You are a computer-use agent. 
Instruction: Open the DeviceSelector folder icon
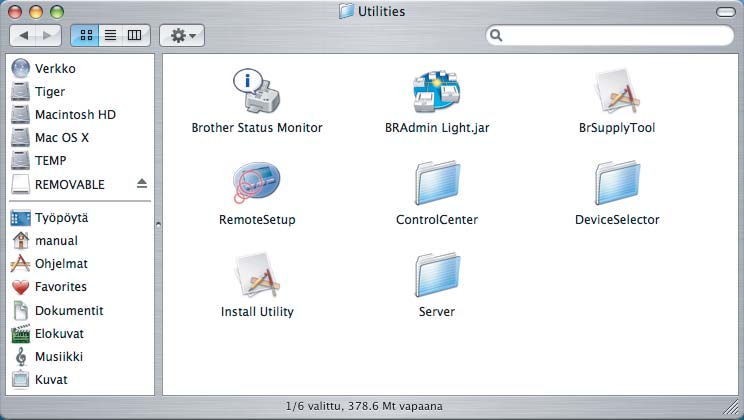pyautogui.click(x=617, y=183)
